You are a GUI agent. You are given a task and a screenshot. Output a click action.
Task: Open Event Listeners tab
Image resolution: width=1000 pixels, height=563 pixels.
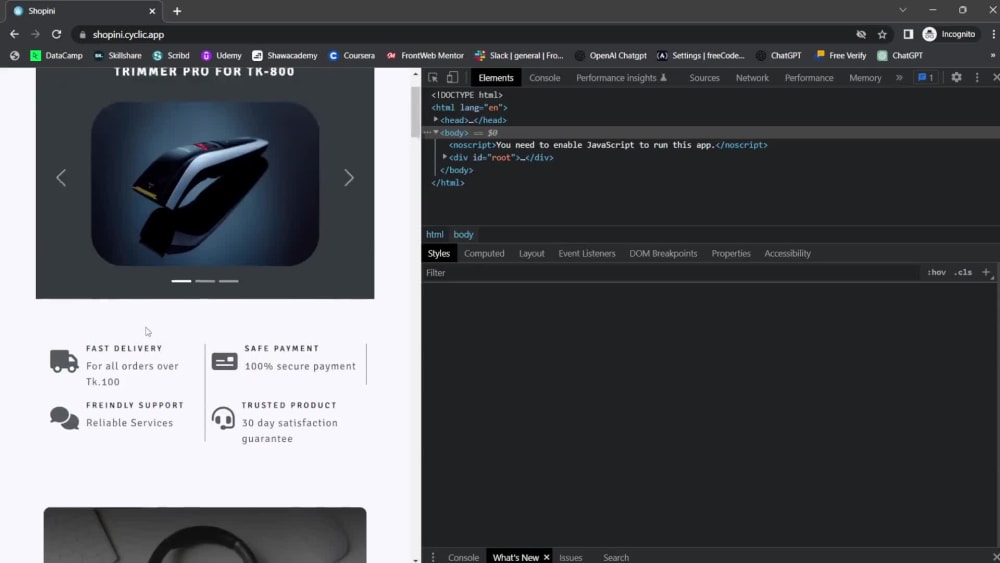tap(587, 253)
